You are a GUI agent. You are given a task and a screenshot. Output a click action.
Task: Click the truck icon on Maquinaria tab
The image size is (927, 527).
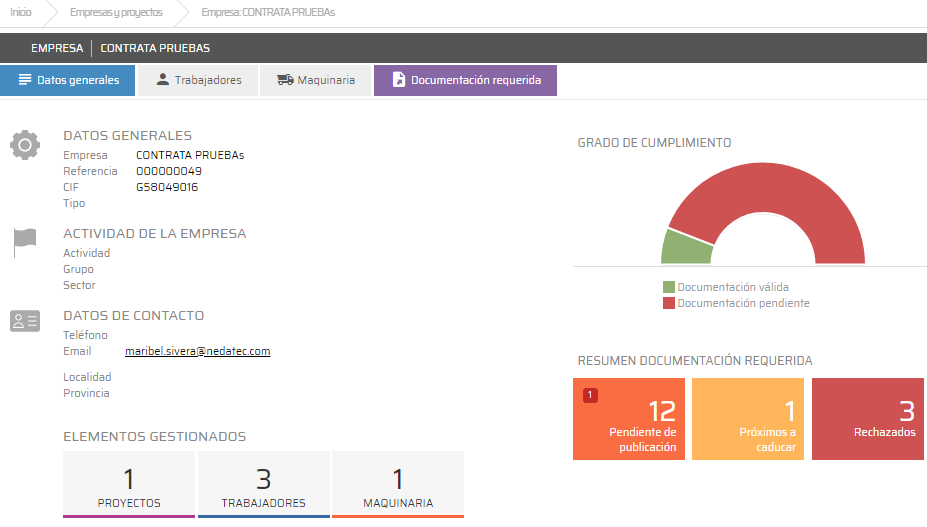click(285, 80)
